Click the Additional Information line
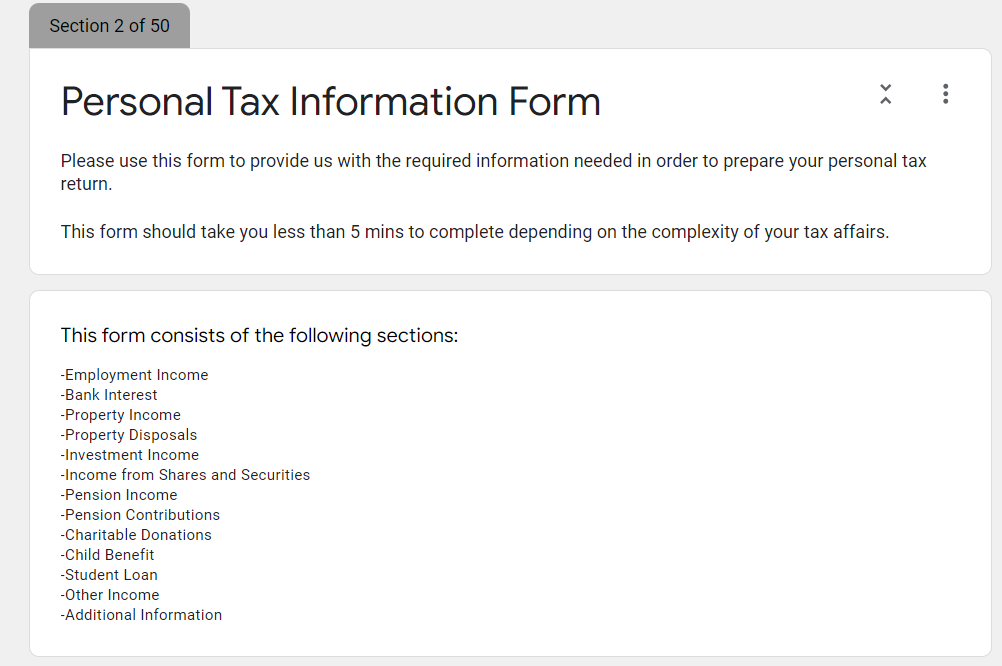This screenshot has width=1002, height=666. pos(141,615)
